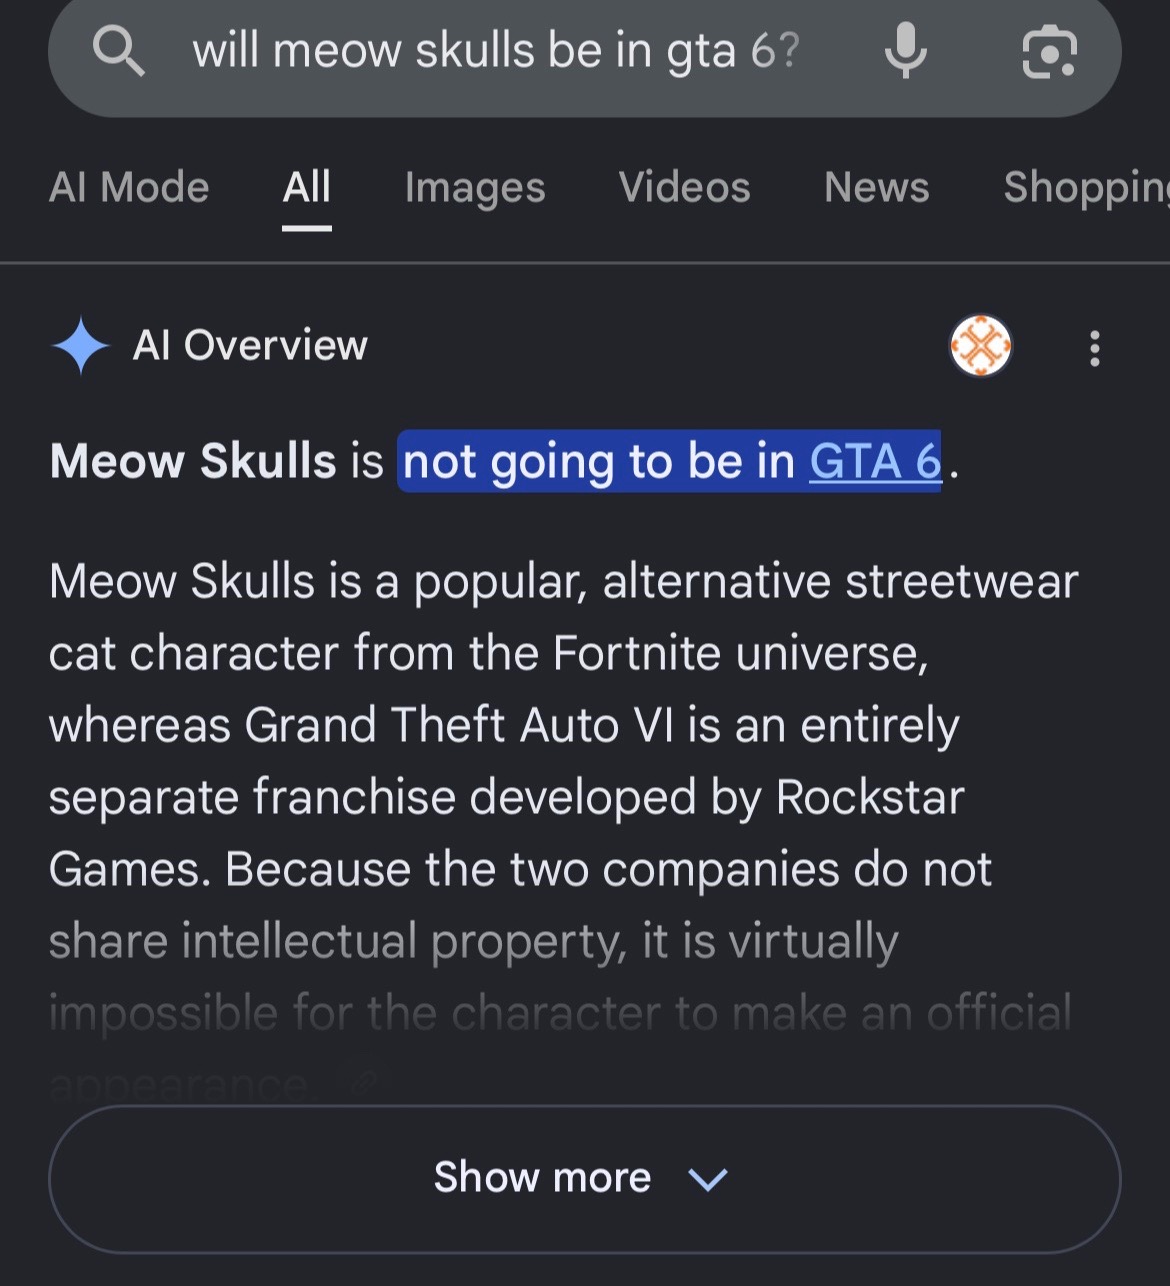The width and height of the screenshot is (1170, 1286).
Task: Open the three-dot AI Overview options menu
Action: pos(1095,348)
